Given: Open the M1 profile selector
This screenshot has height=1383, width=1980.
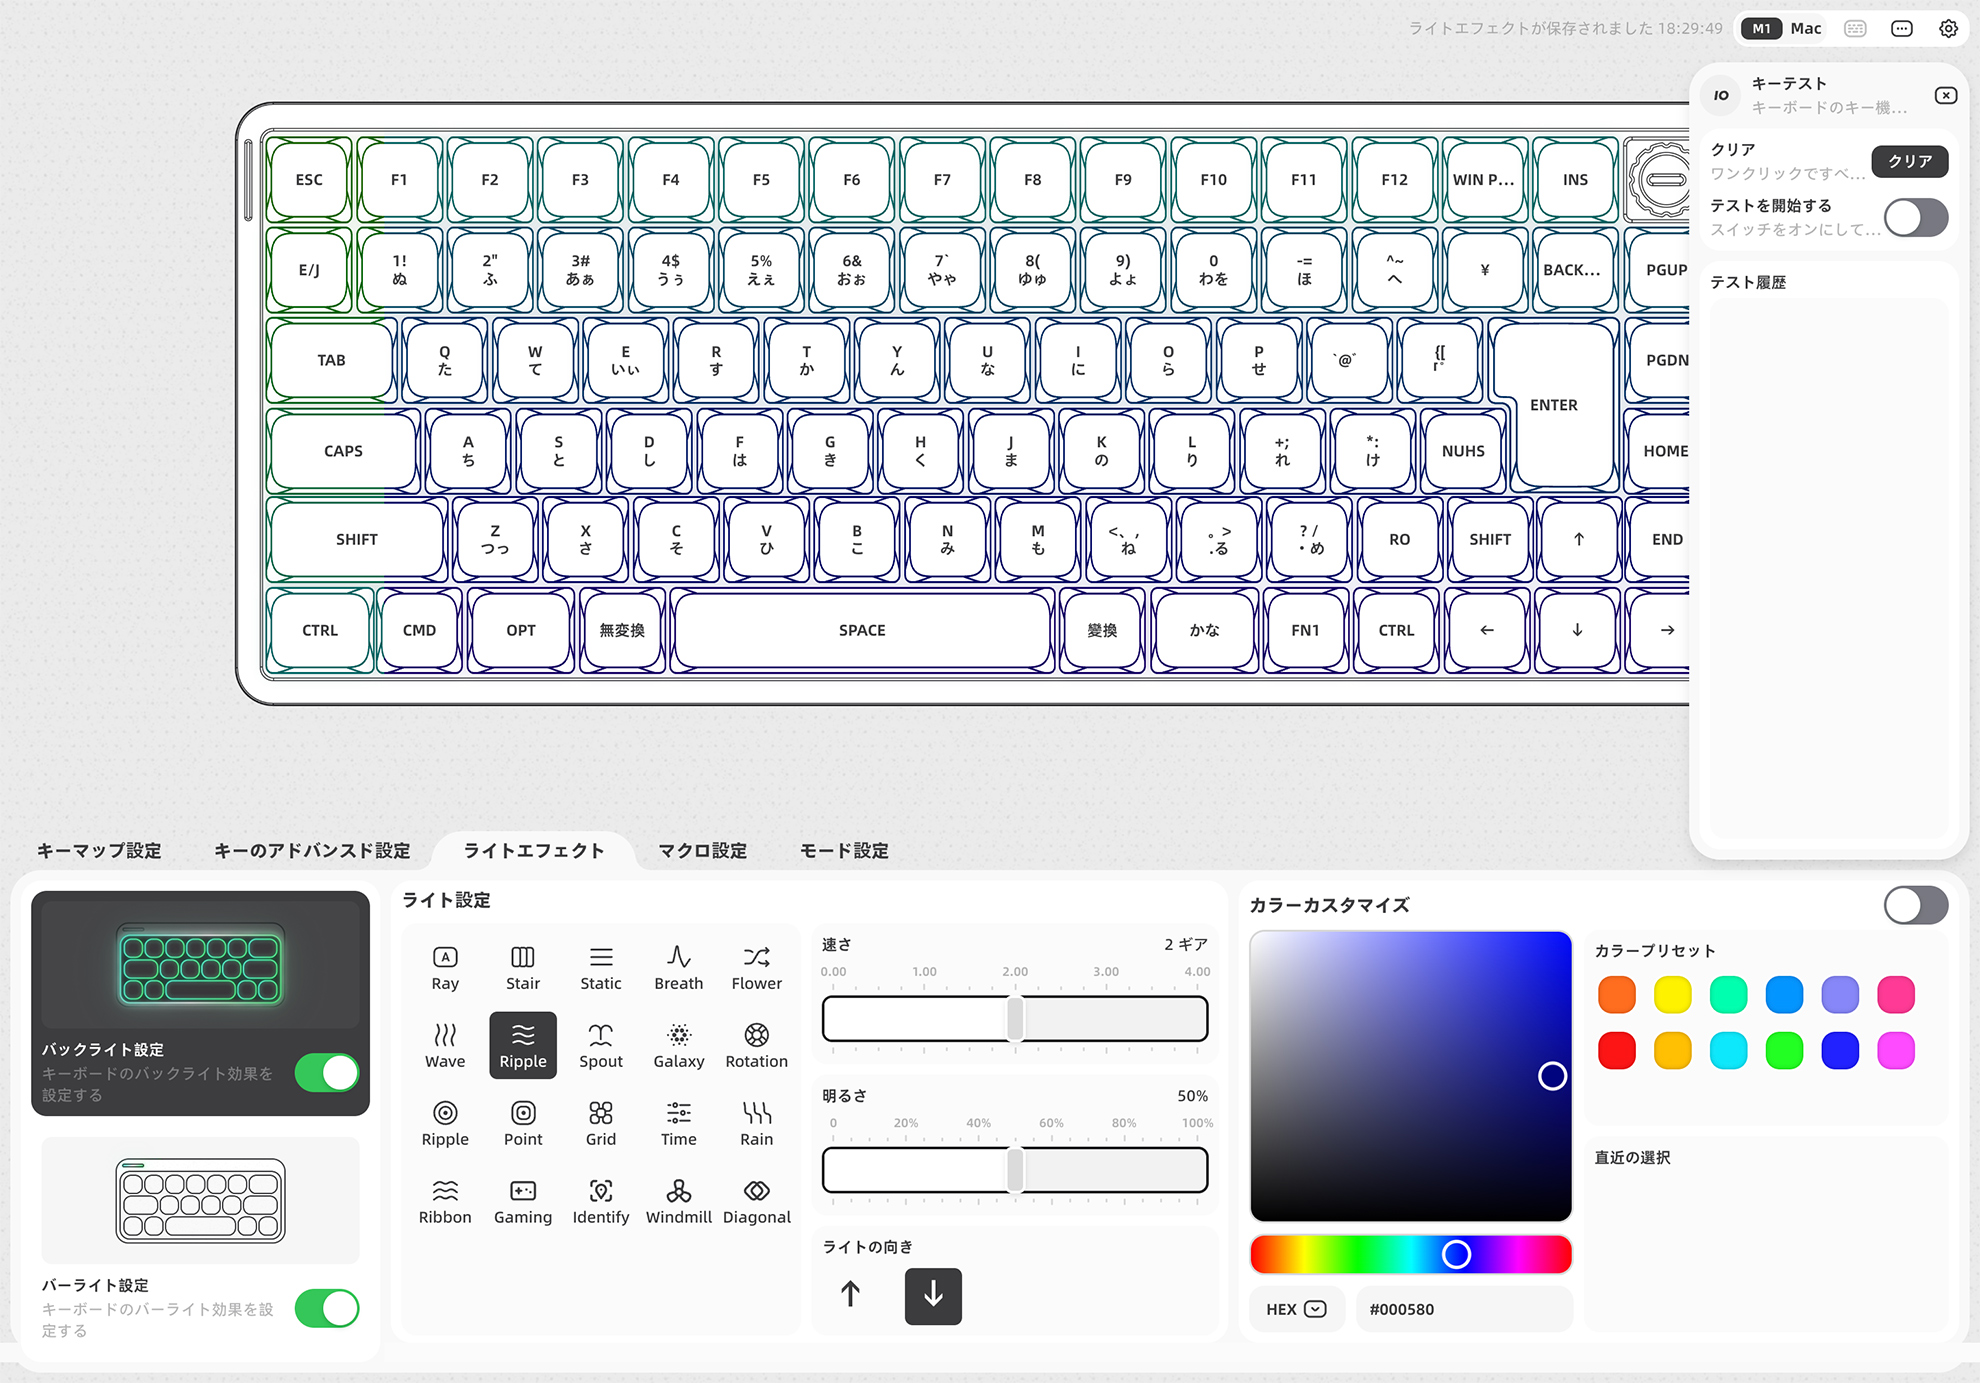Looking at the screenshot, I should coord(1762,28).
